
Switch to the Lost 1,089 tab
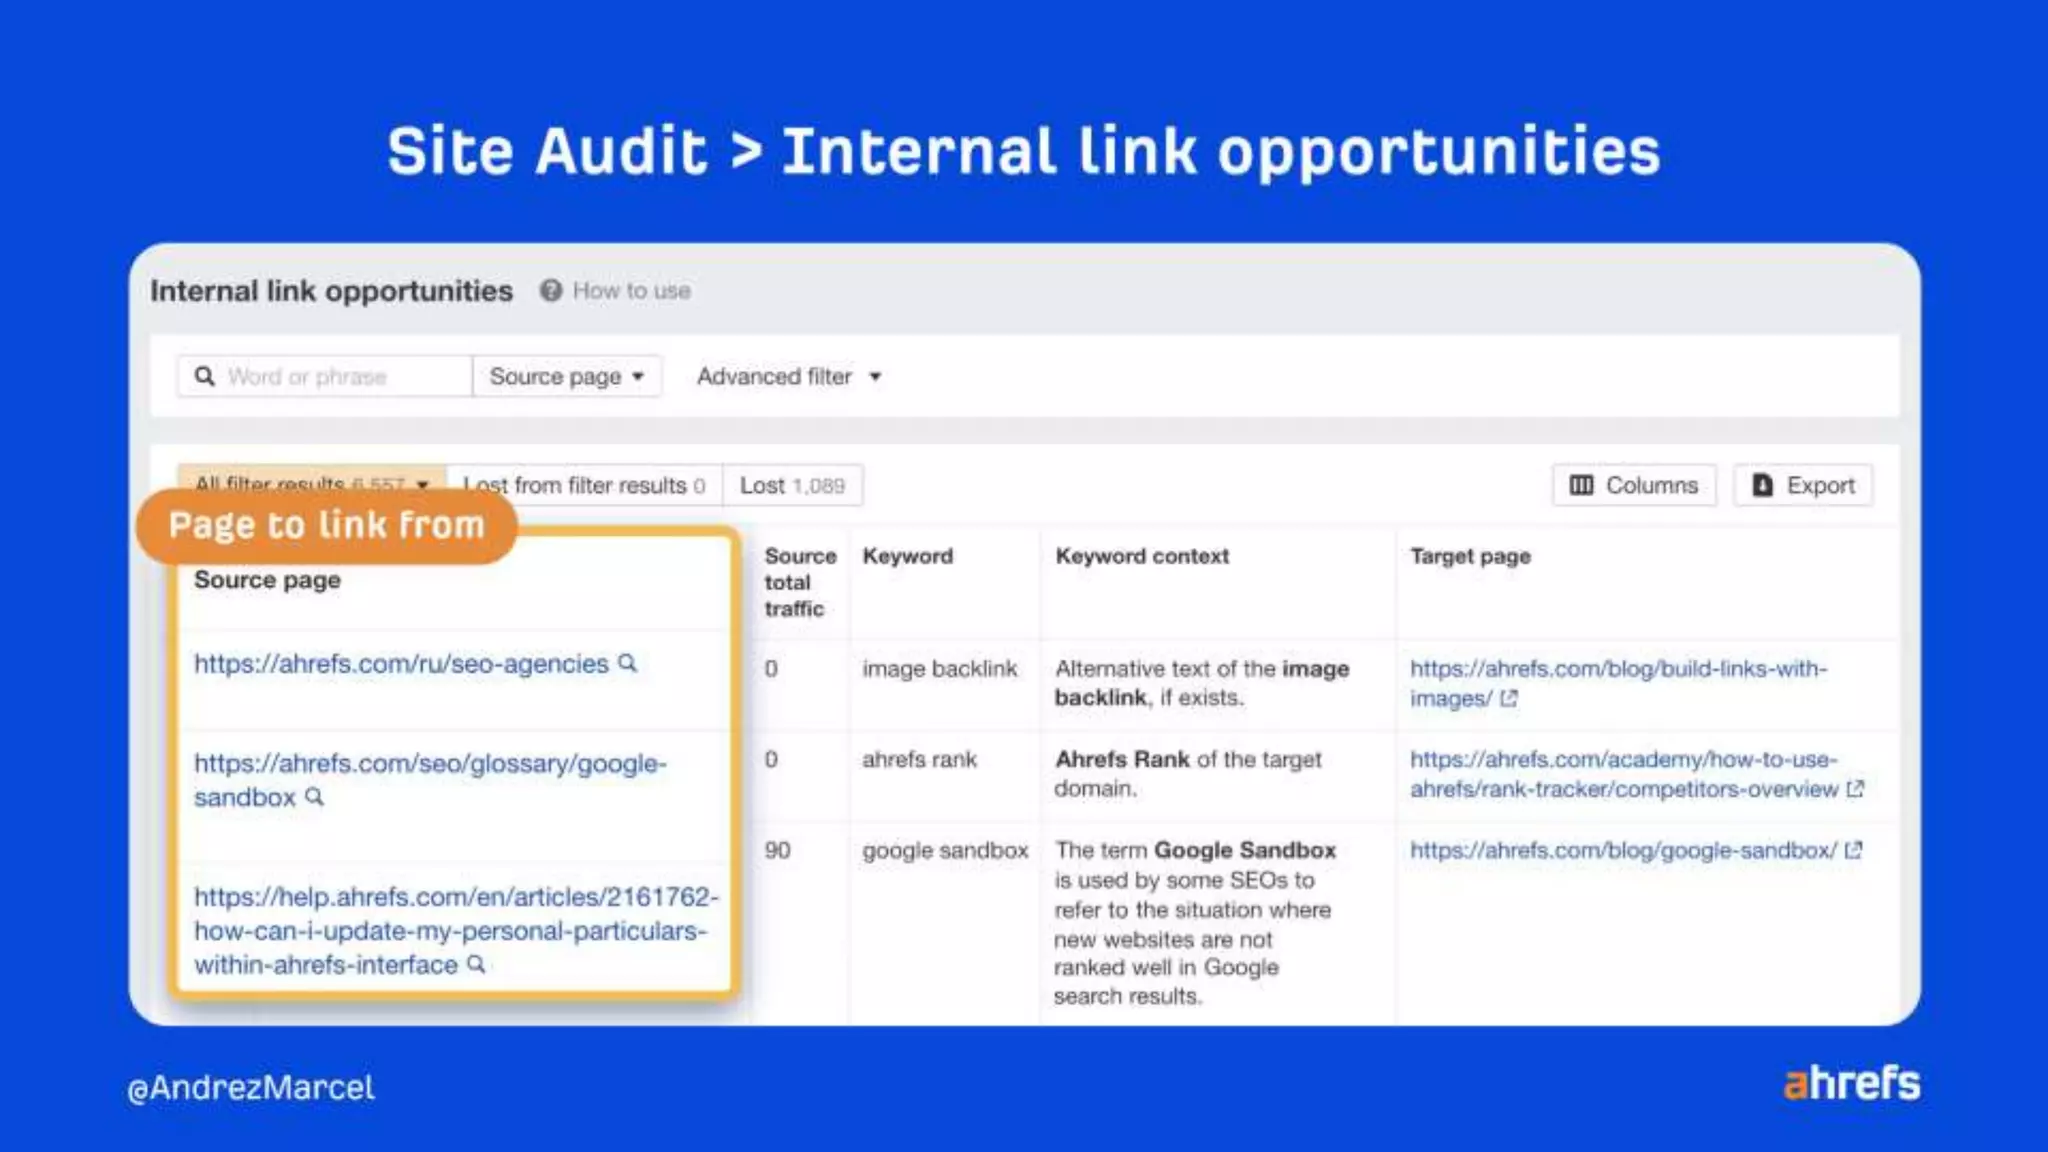(x=792, y=485)
